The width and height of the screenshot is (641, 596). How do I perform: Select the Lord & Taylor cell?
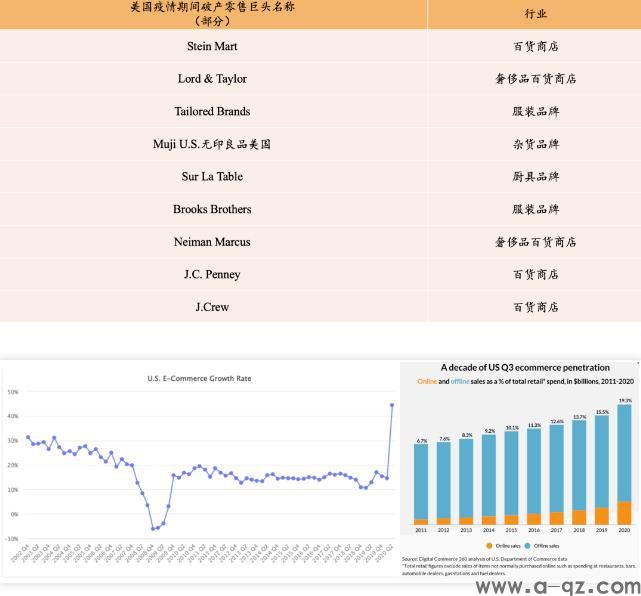(212, 78)
